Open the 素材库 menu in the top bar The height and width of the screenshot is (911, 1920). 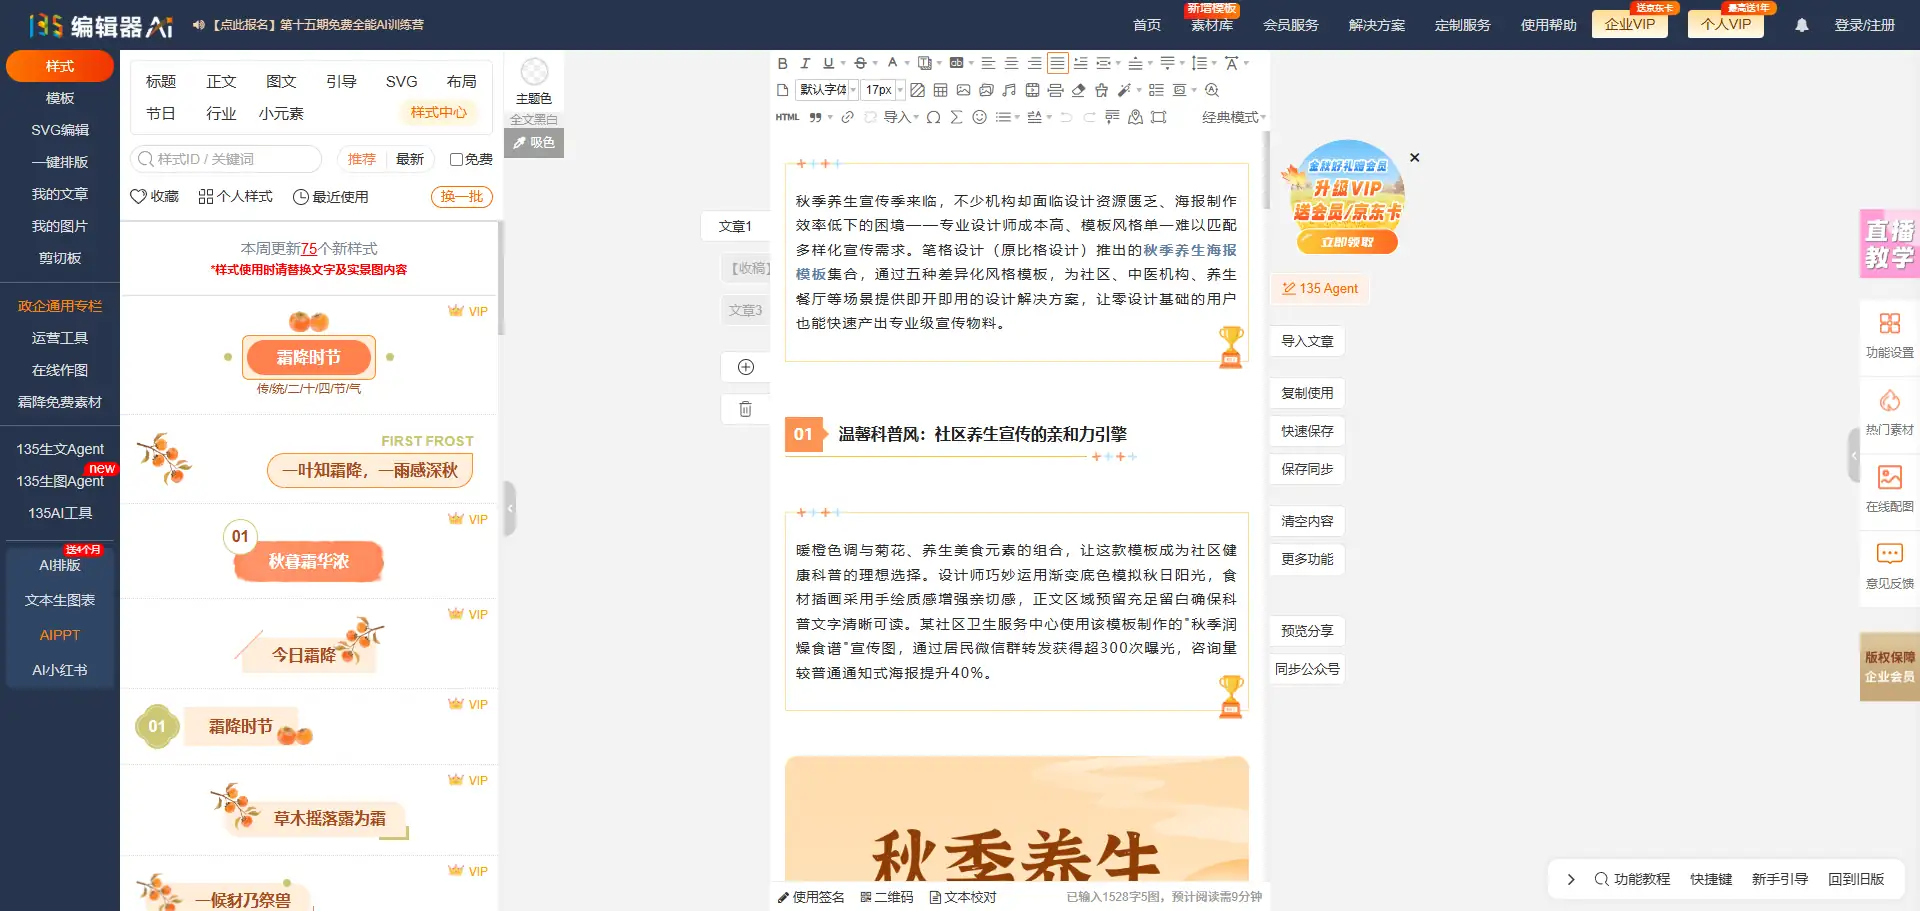(1212, 26)
